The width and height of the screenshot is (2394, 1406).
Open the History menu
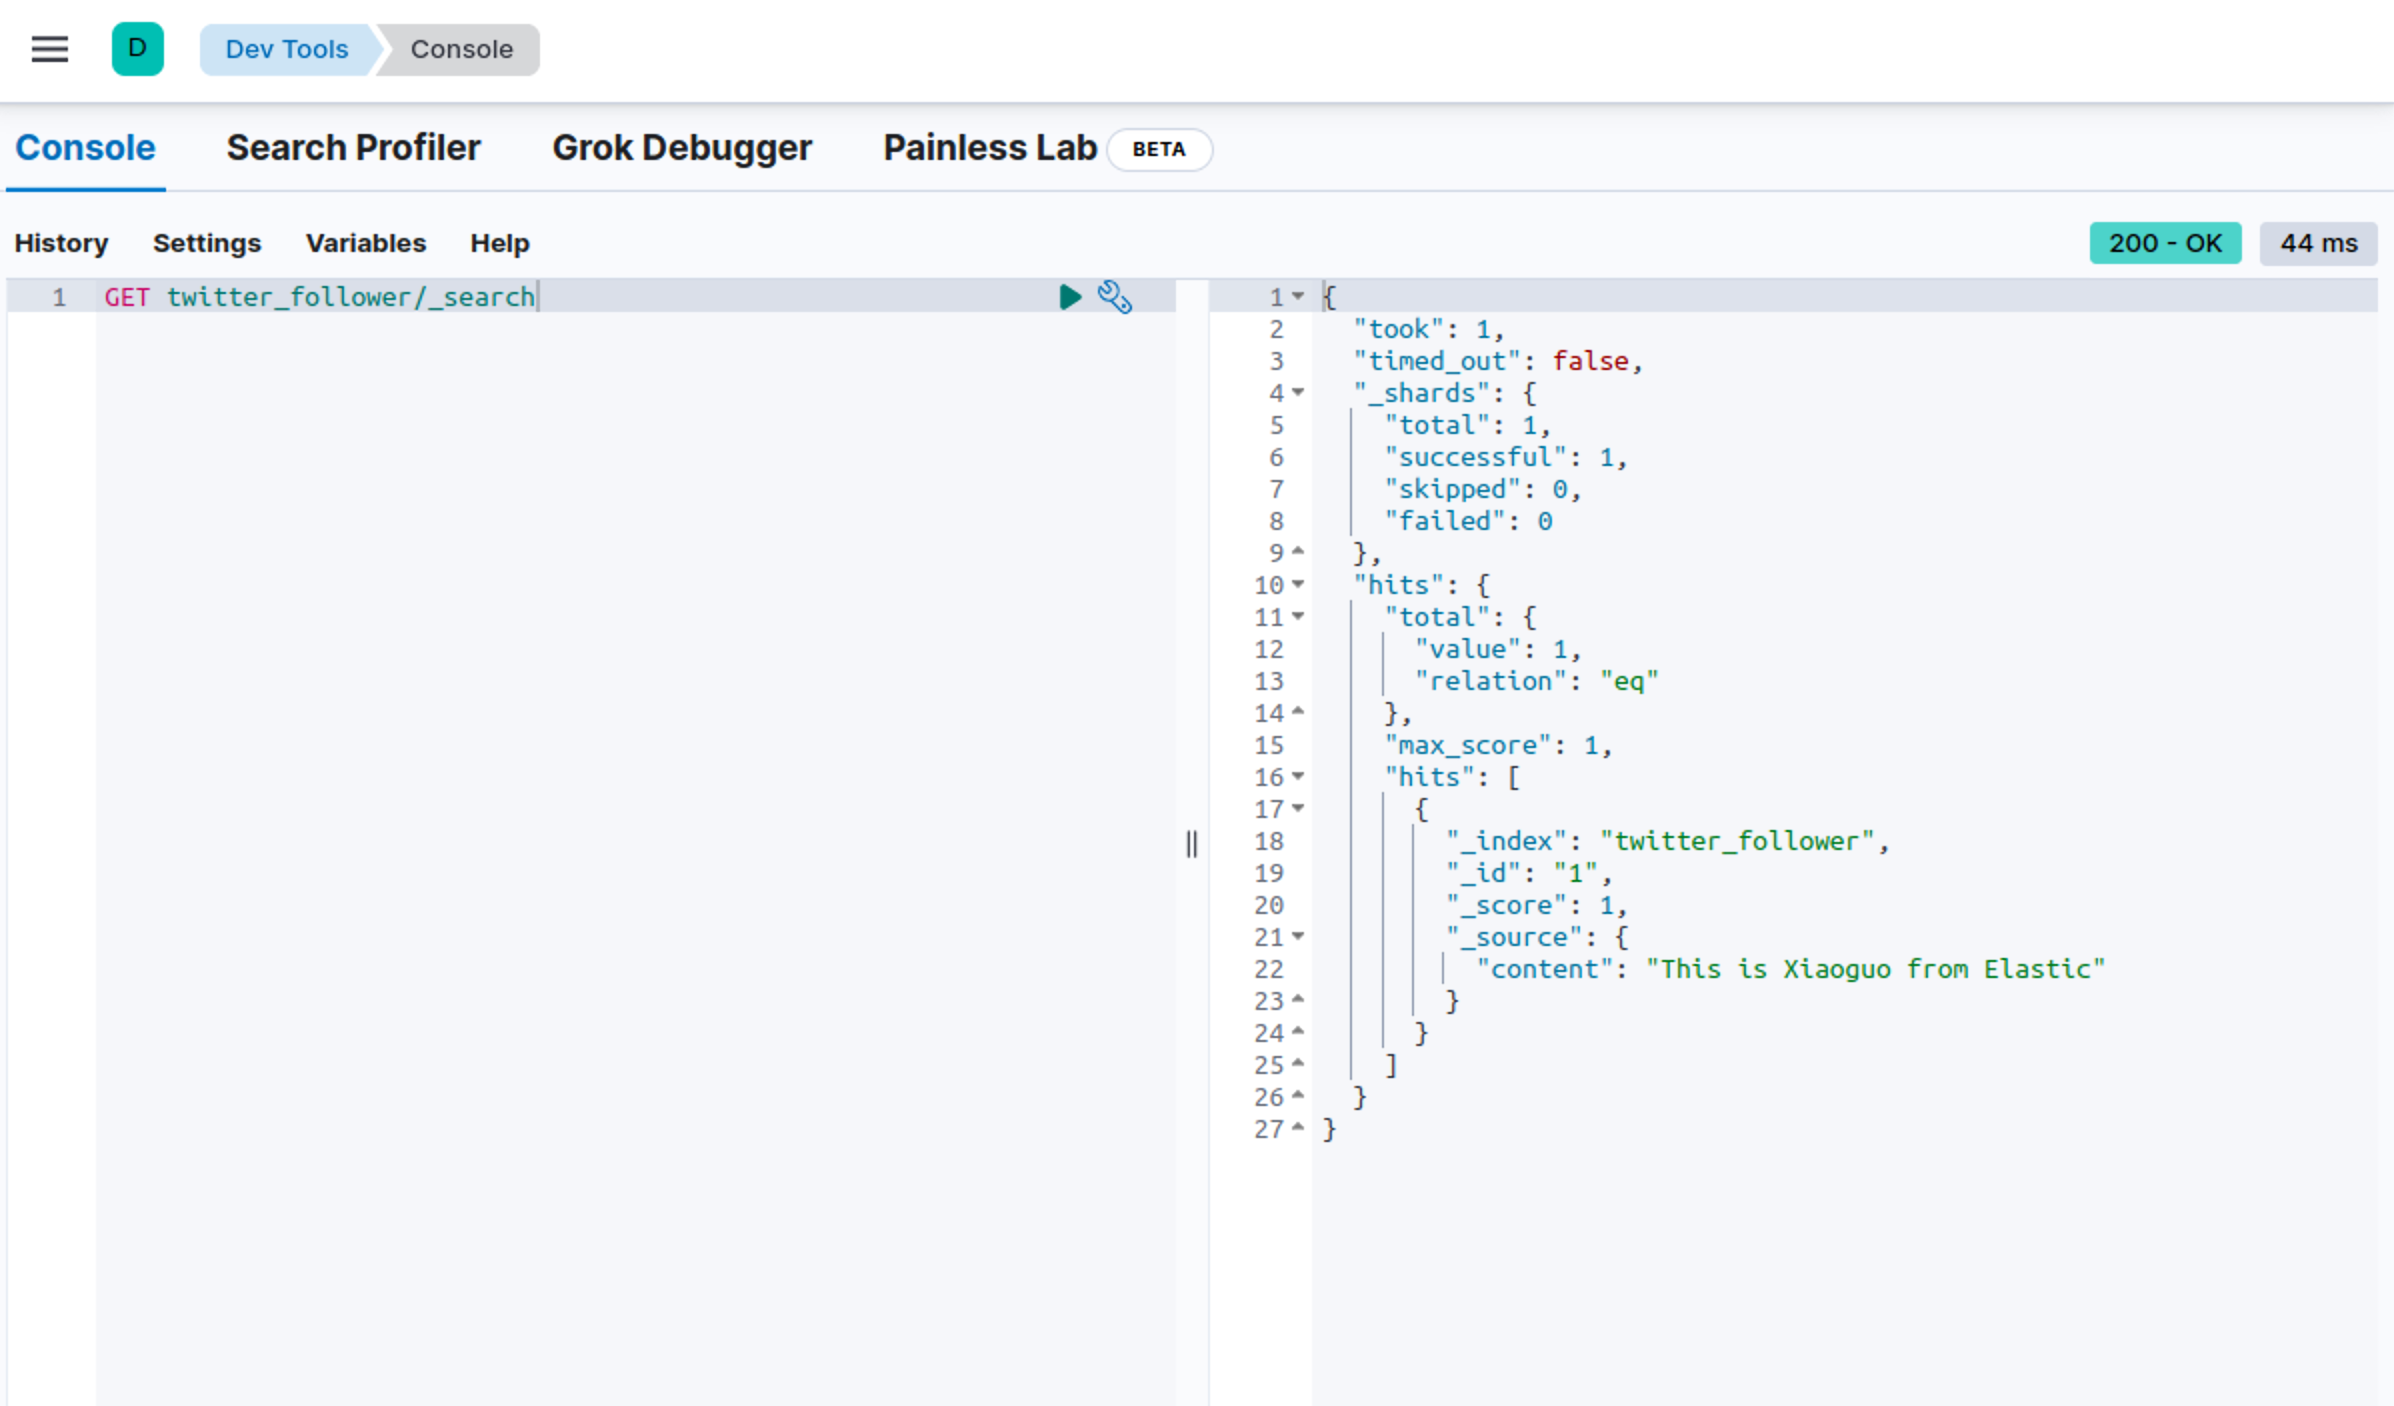61,243
